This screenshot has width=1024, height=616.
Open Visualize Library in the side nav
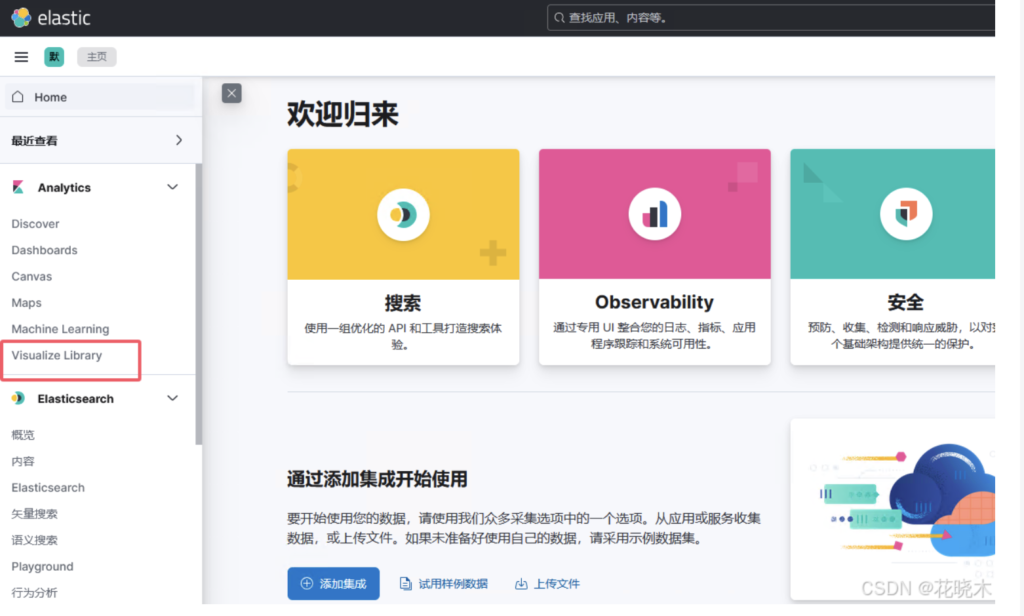tap(57, 355)
